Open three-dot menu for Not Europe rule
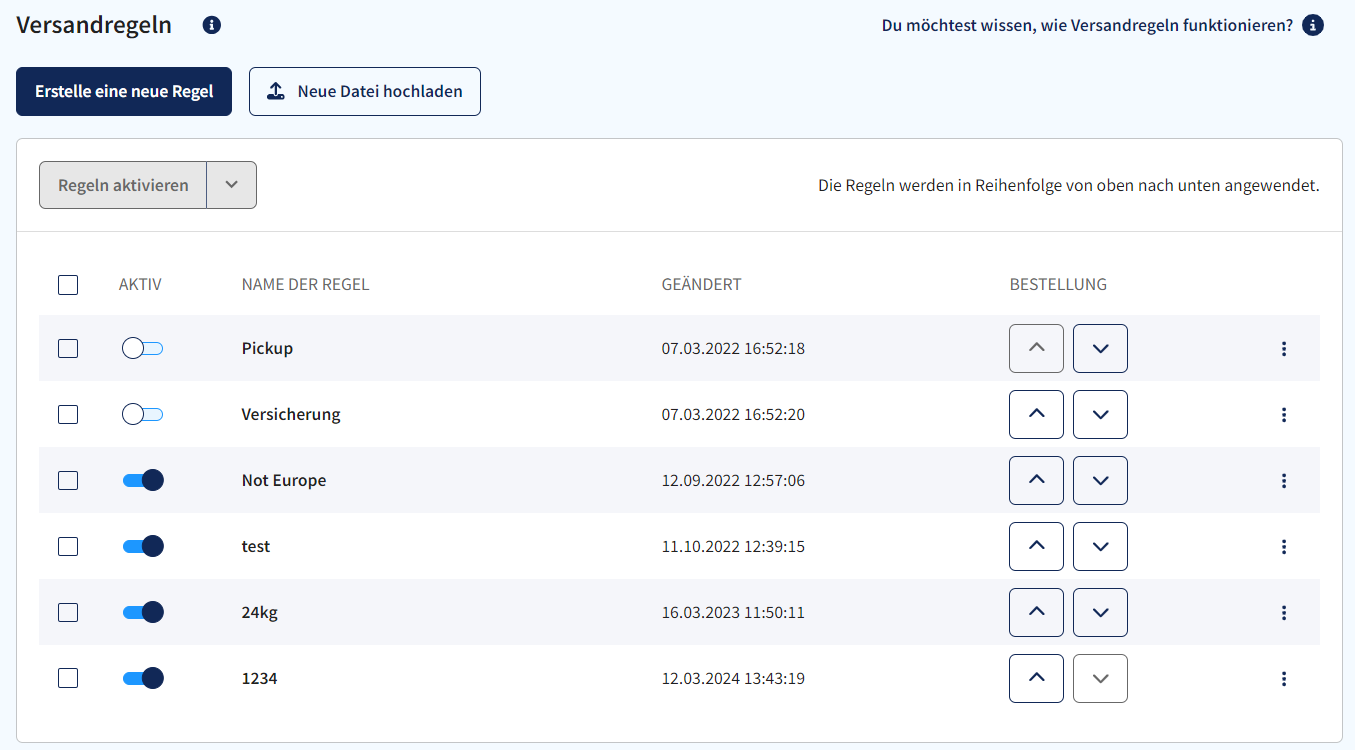 pyautogui.click(x=1284, y=481)
